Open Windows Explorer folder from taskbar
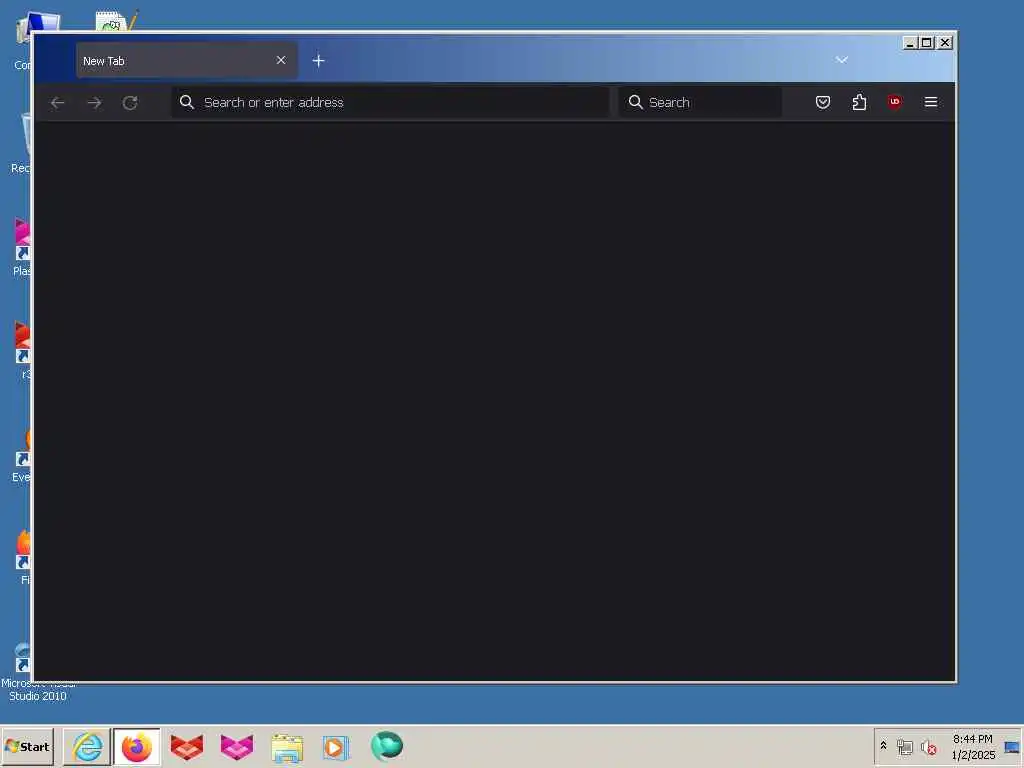The image size is (1024, 768). [287, 748]
